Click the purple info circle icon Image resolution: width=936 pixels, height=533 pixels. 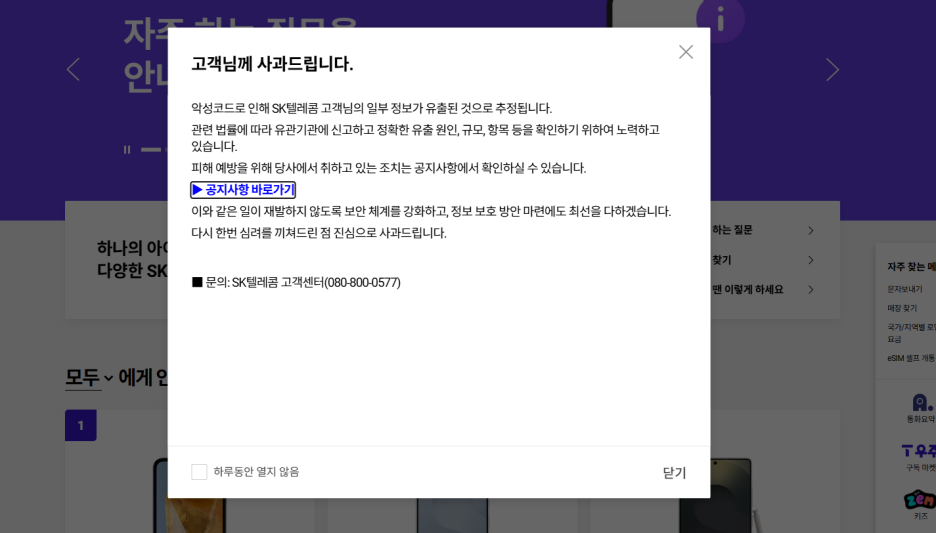pos(721,19)
